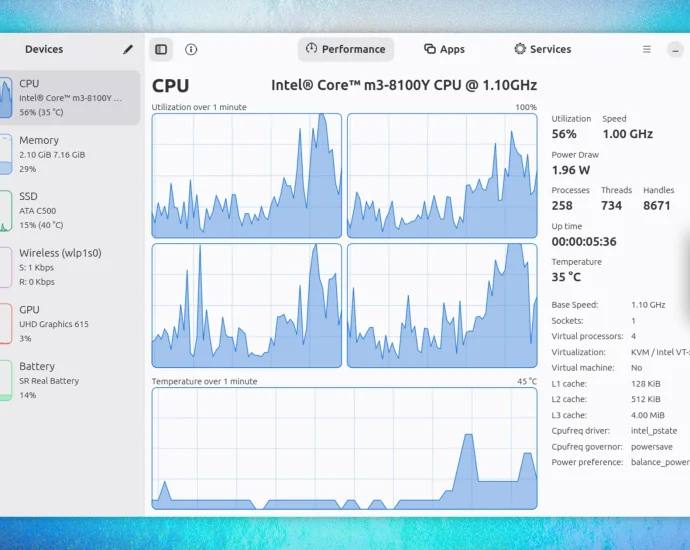Click the L1 cache 128 KiB value
Image resolution: width=690 pixels, height=550 pixels.
(646, 384)
